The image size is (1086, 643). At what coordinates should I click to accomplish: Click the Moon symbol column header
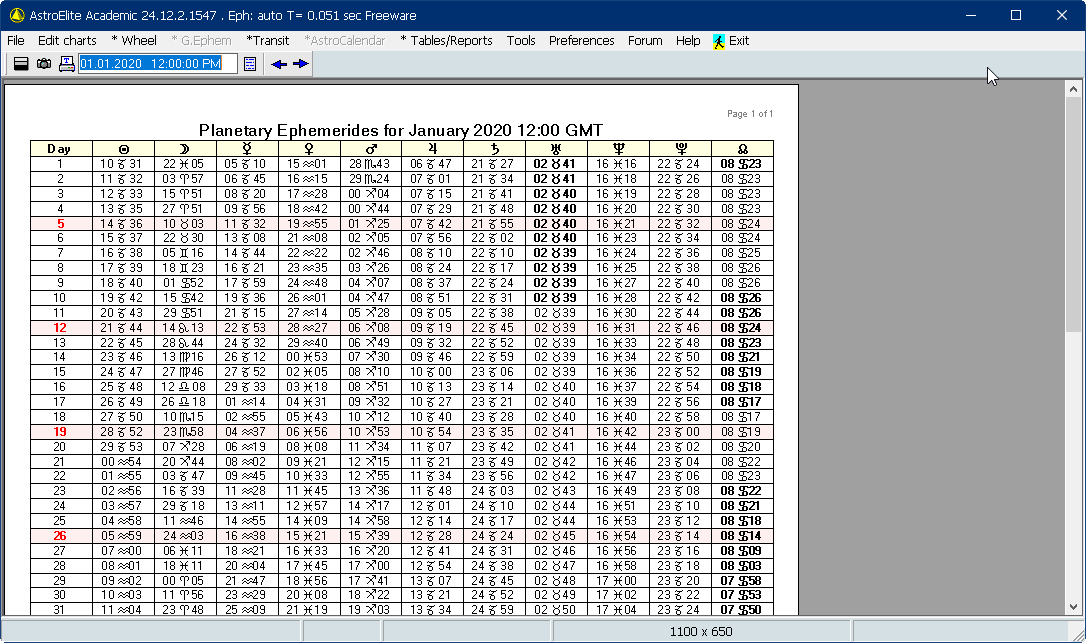[x=186, y=149]
